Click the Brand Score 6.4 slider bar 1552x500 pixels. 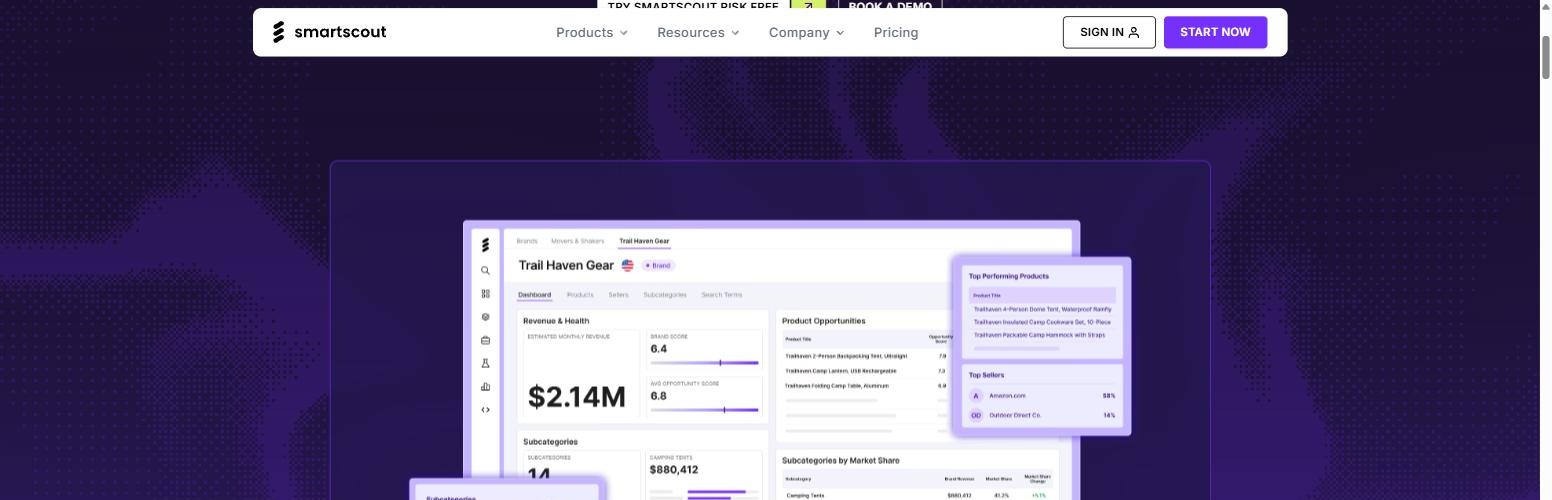click(704, 363)
